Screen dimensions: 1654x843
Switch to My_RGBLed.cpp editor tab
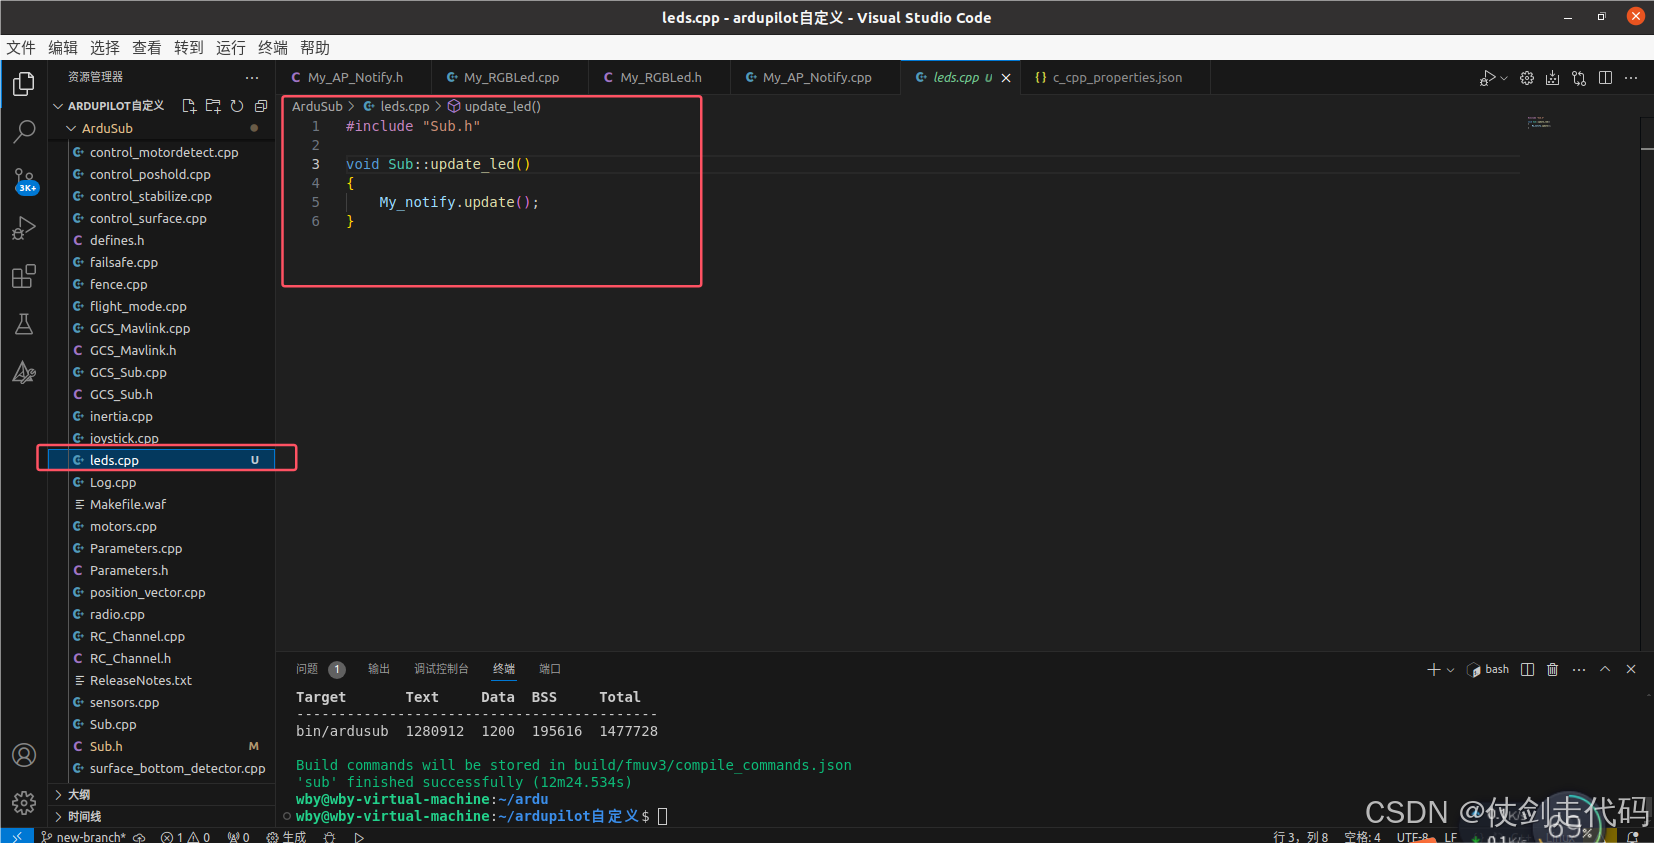click(510, 78)
